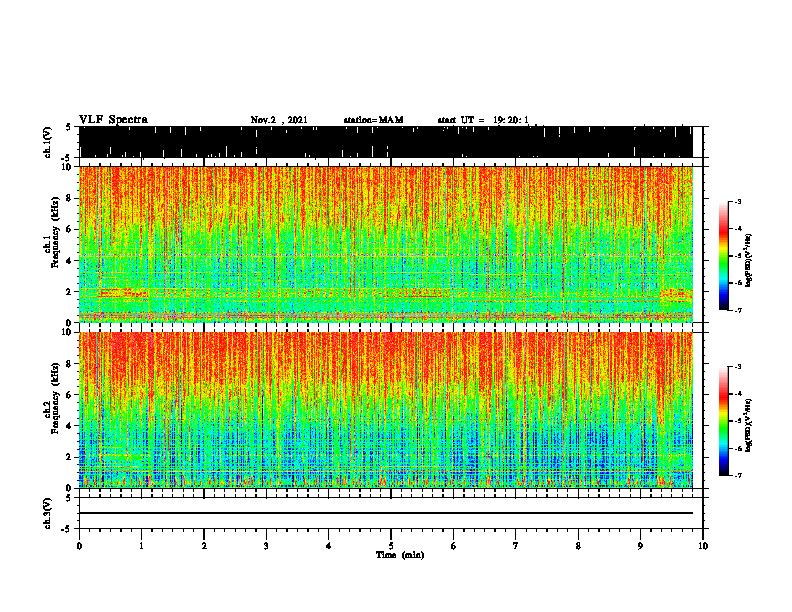Screen dimensions: 792x612
Task: Click the time axis tick label "5"
Action: click(x=391, y=546)
